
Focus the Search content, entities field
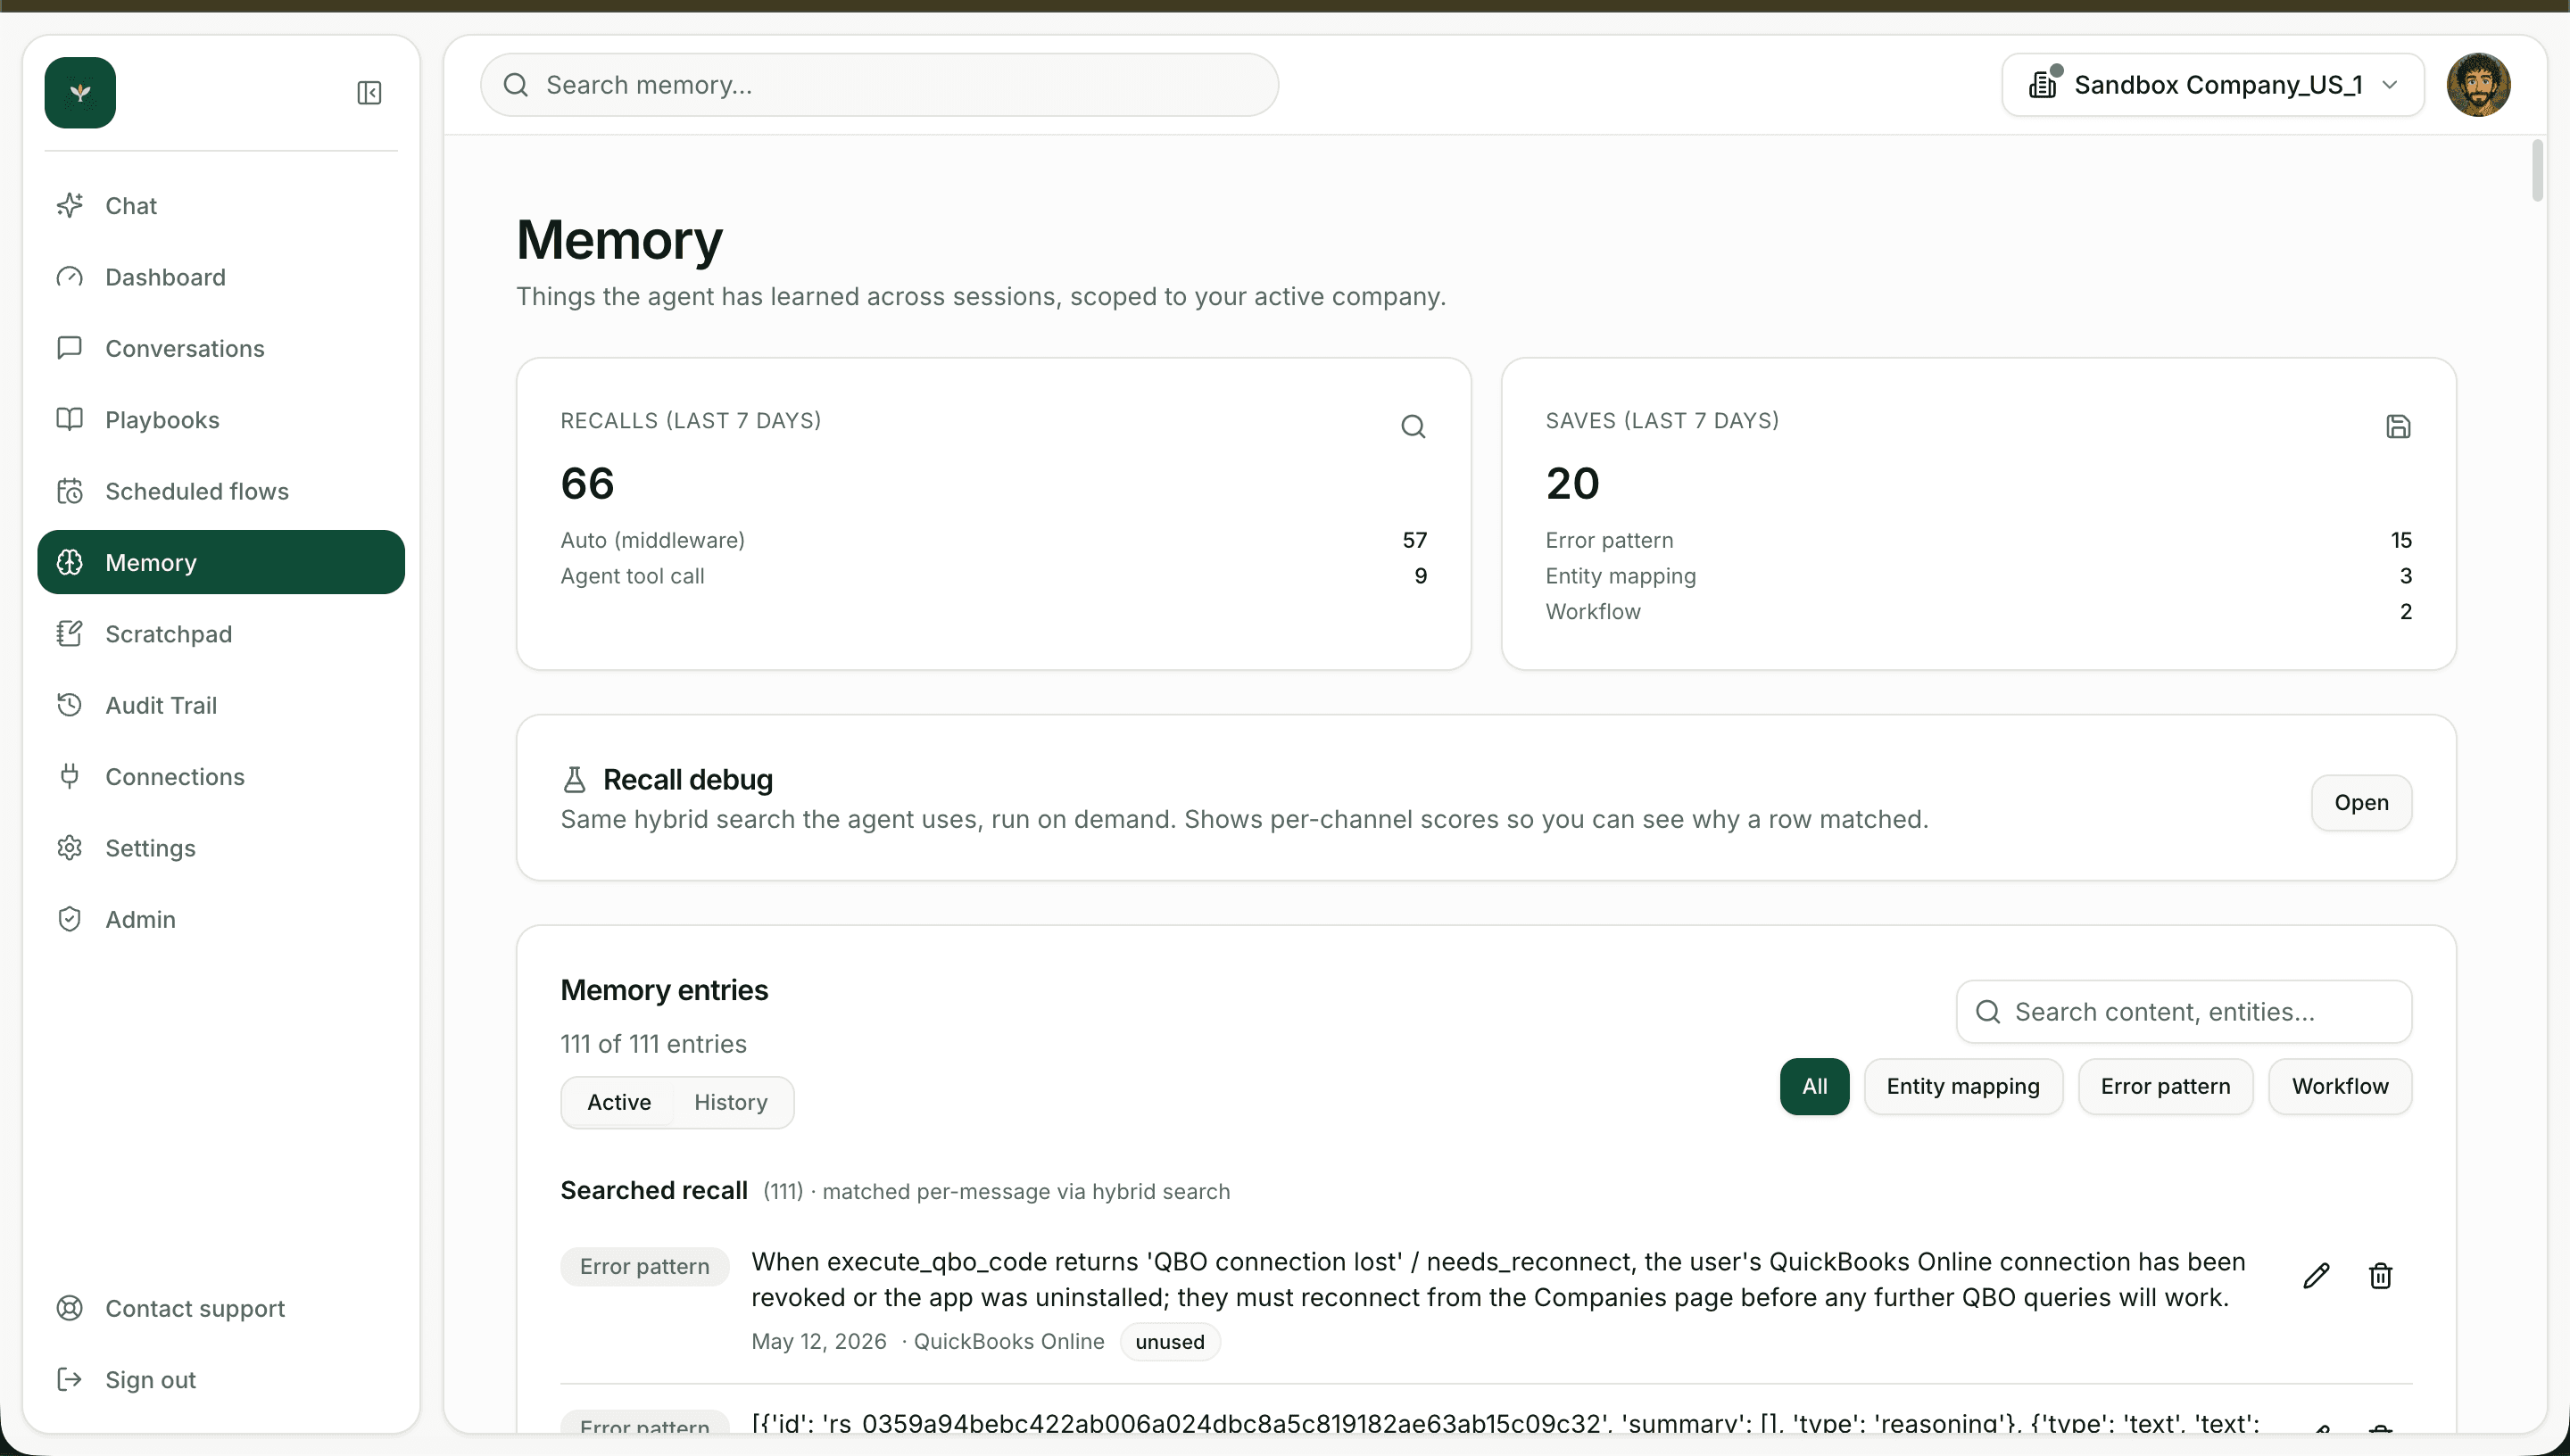click(x=2184, y=1012)
